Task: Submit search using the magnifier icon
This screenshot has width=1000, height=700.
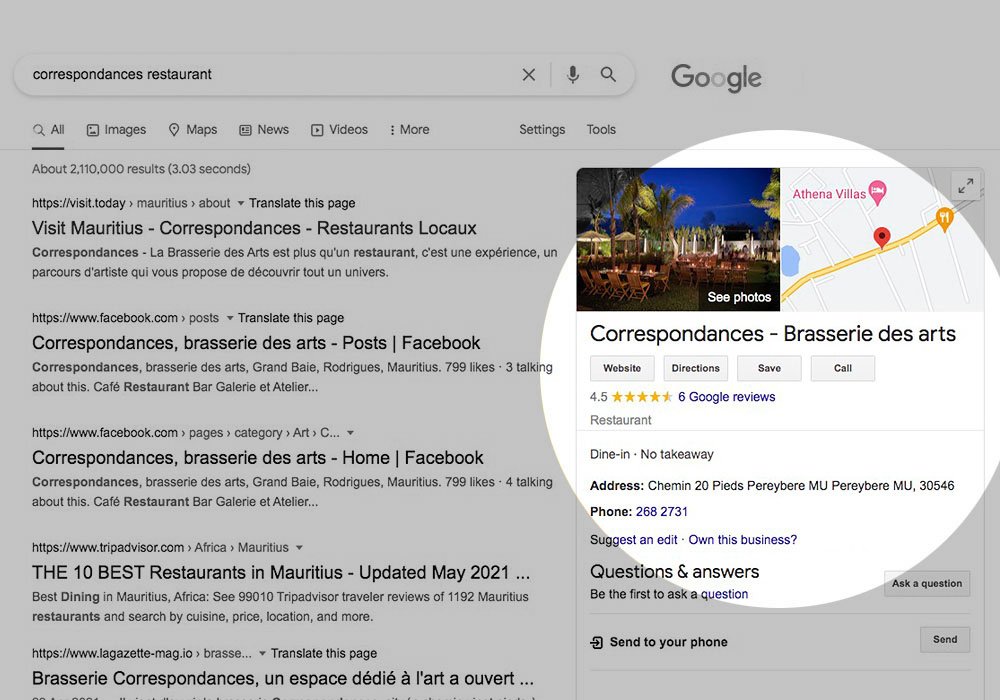Action: click(608, 75)
